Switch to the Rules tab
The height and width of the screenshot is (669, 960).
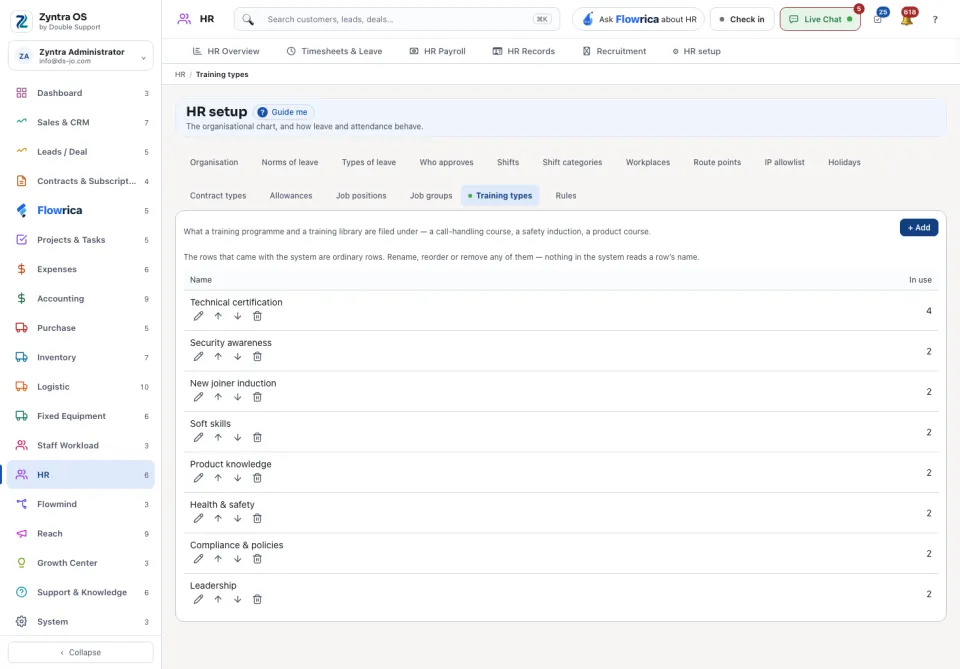pyautogui.click(x=566, y=196)
